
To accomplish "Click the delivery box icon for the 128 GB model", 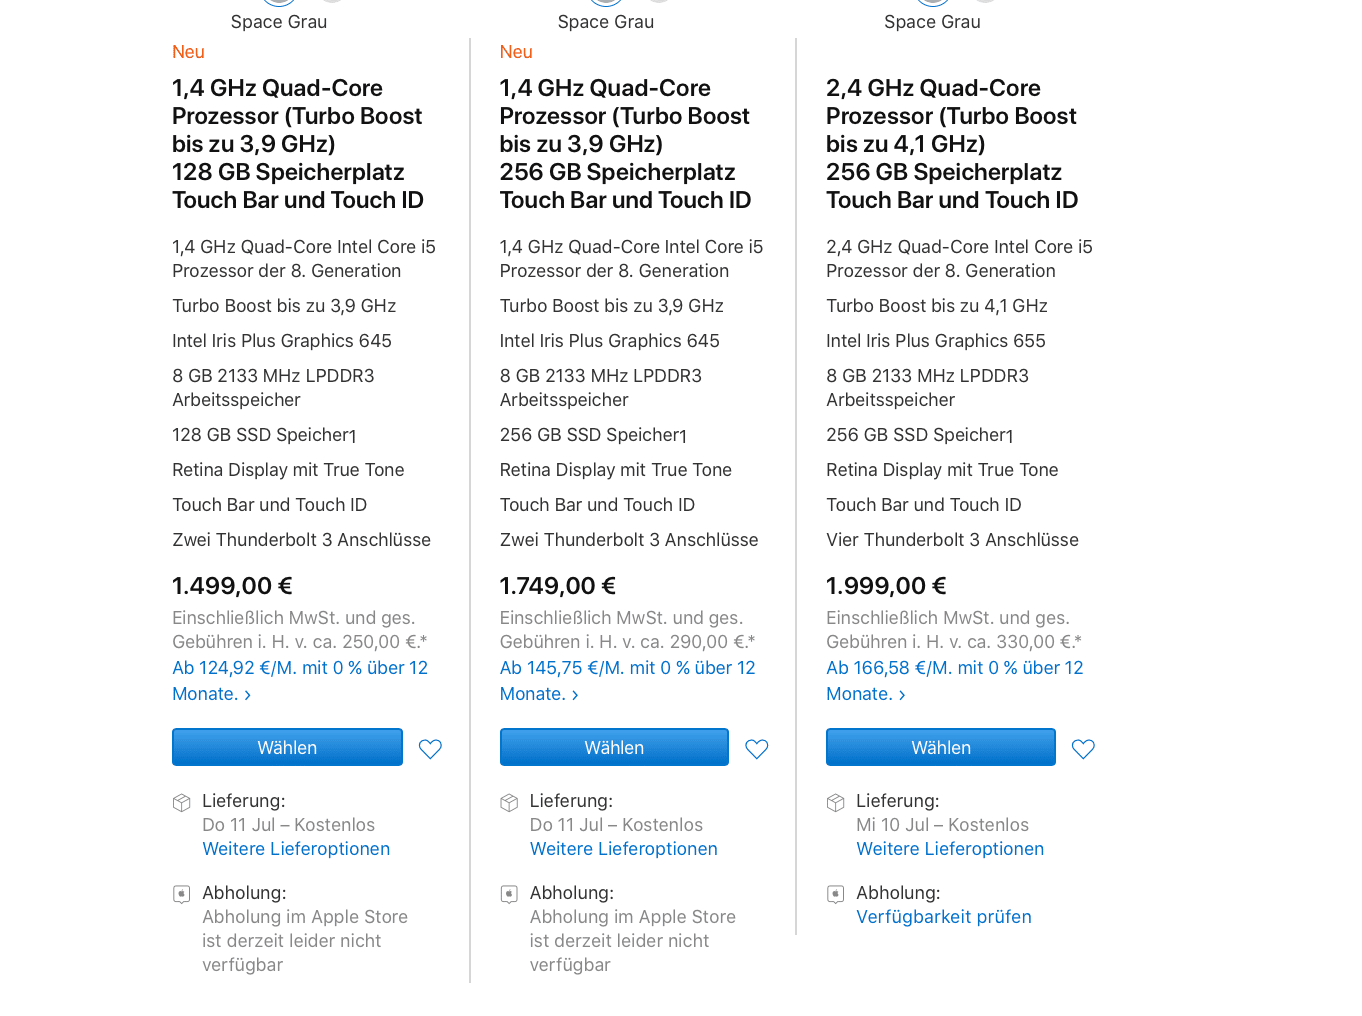I will point(182,802).
